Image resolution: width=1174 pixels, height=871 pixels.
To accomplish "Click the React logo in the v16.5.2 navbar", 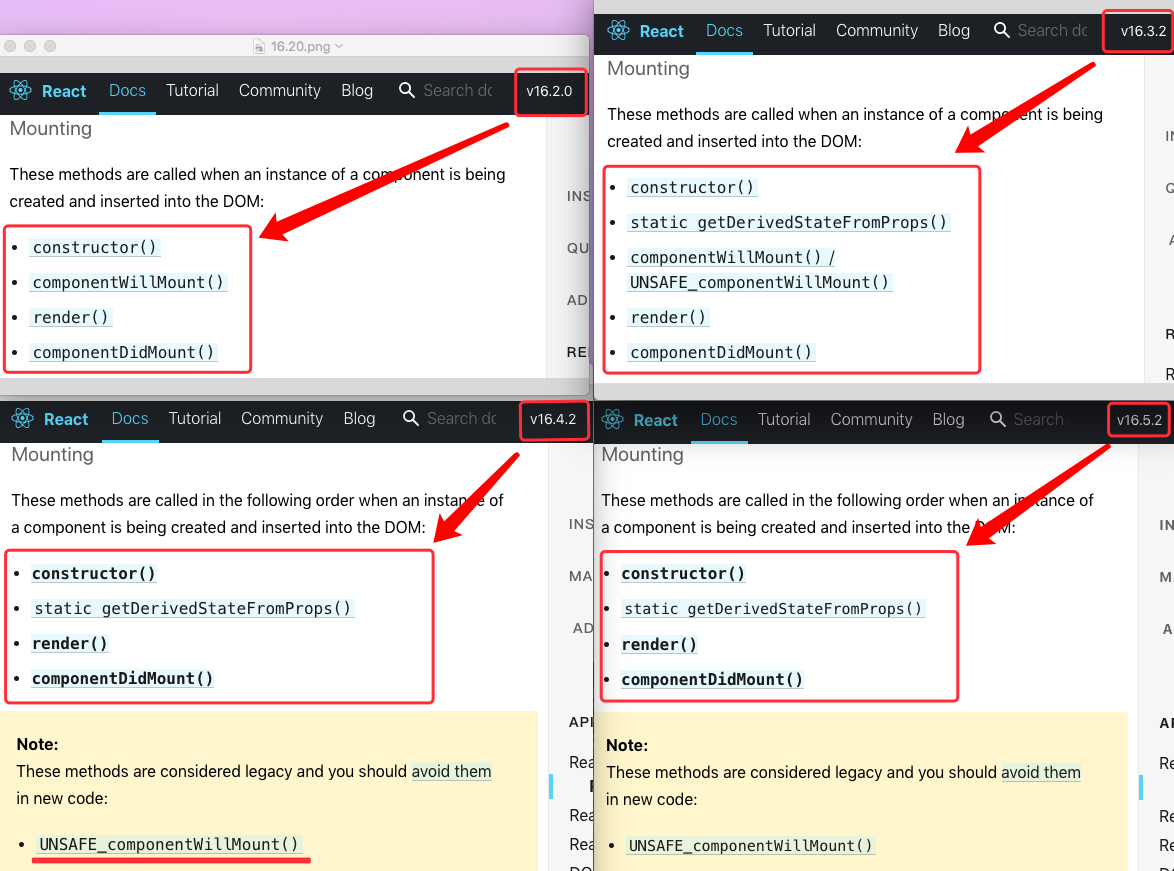I will (x=613, y=420).
